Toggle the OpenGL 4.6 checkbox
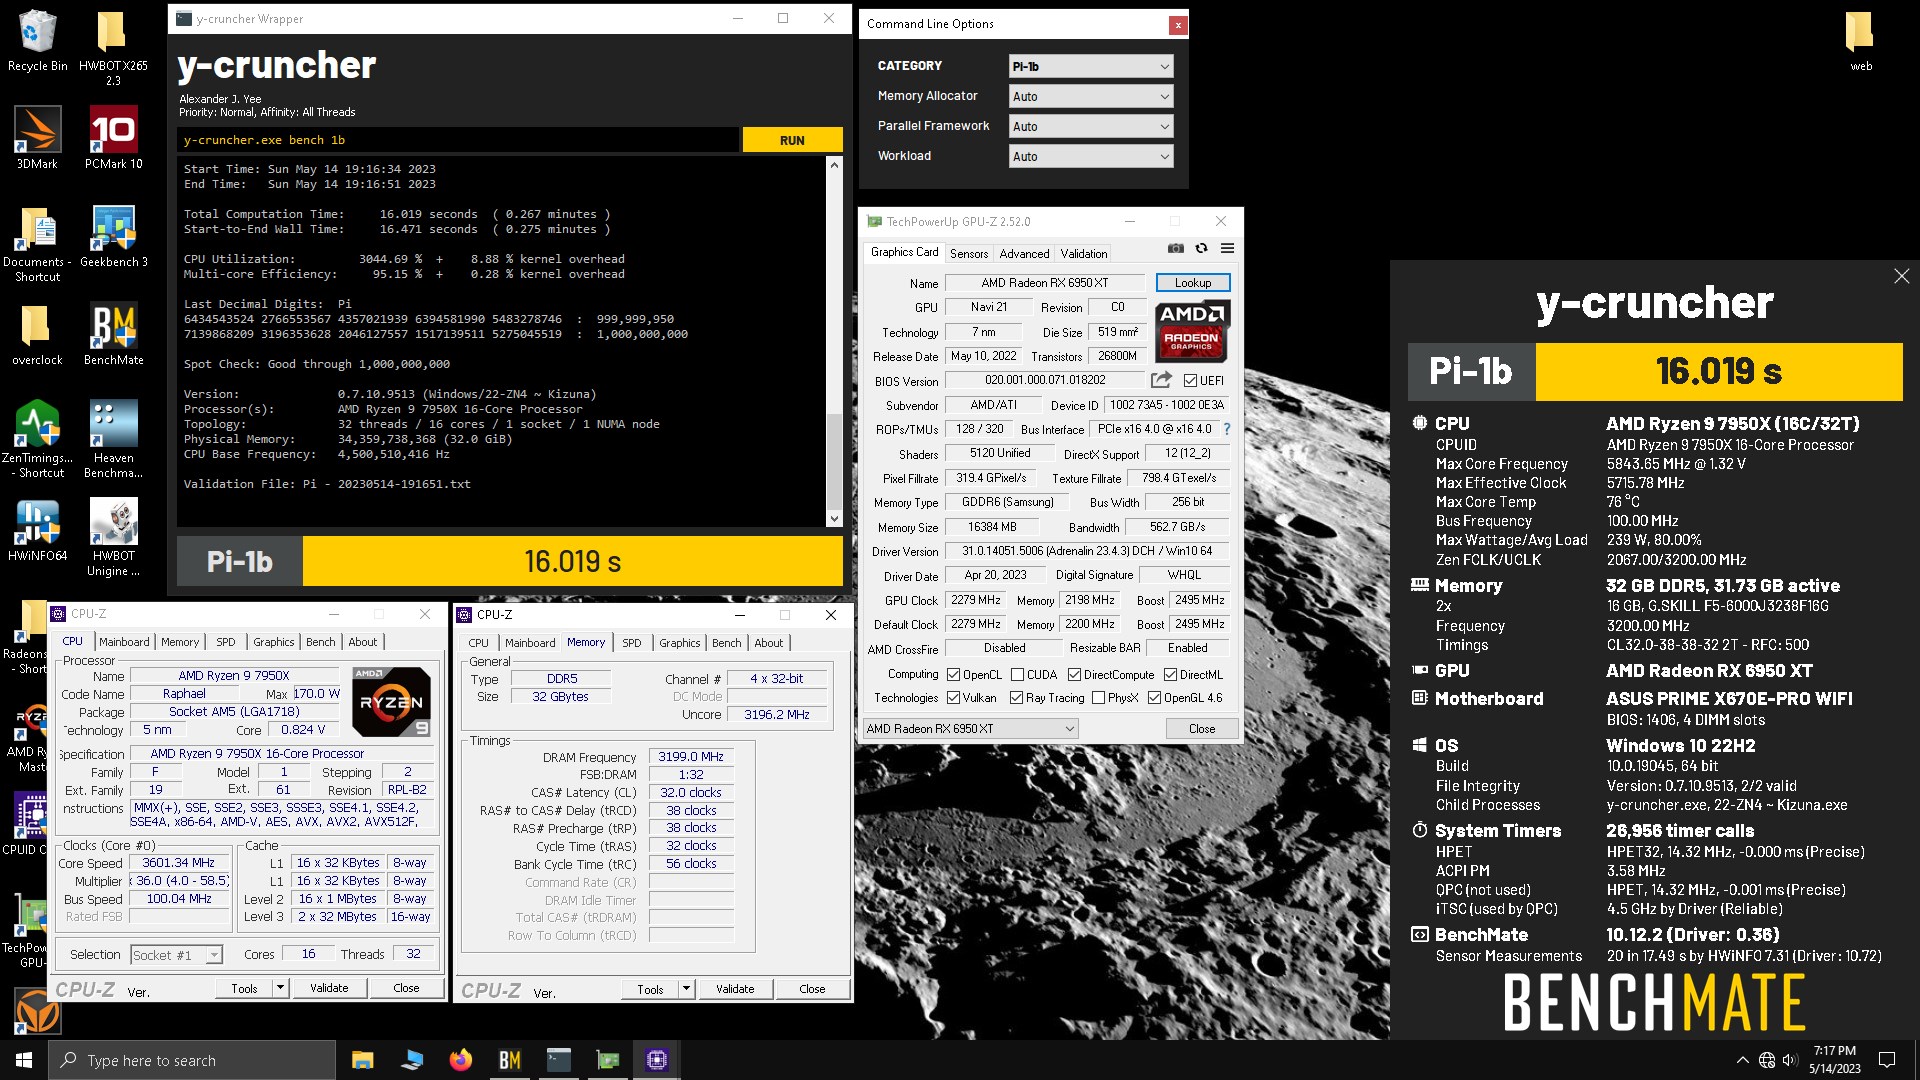The image size is (1920, 1080). pyautogui.click(x=1154, y=698)
